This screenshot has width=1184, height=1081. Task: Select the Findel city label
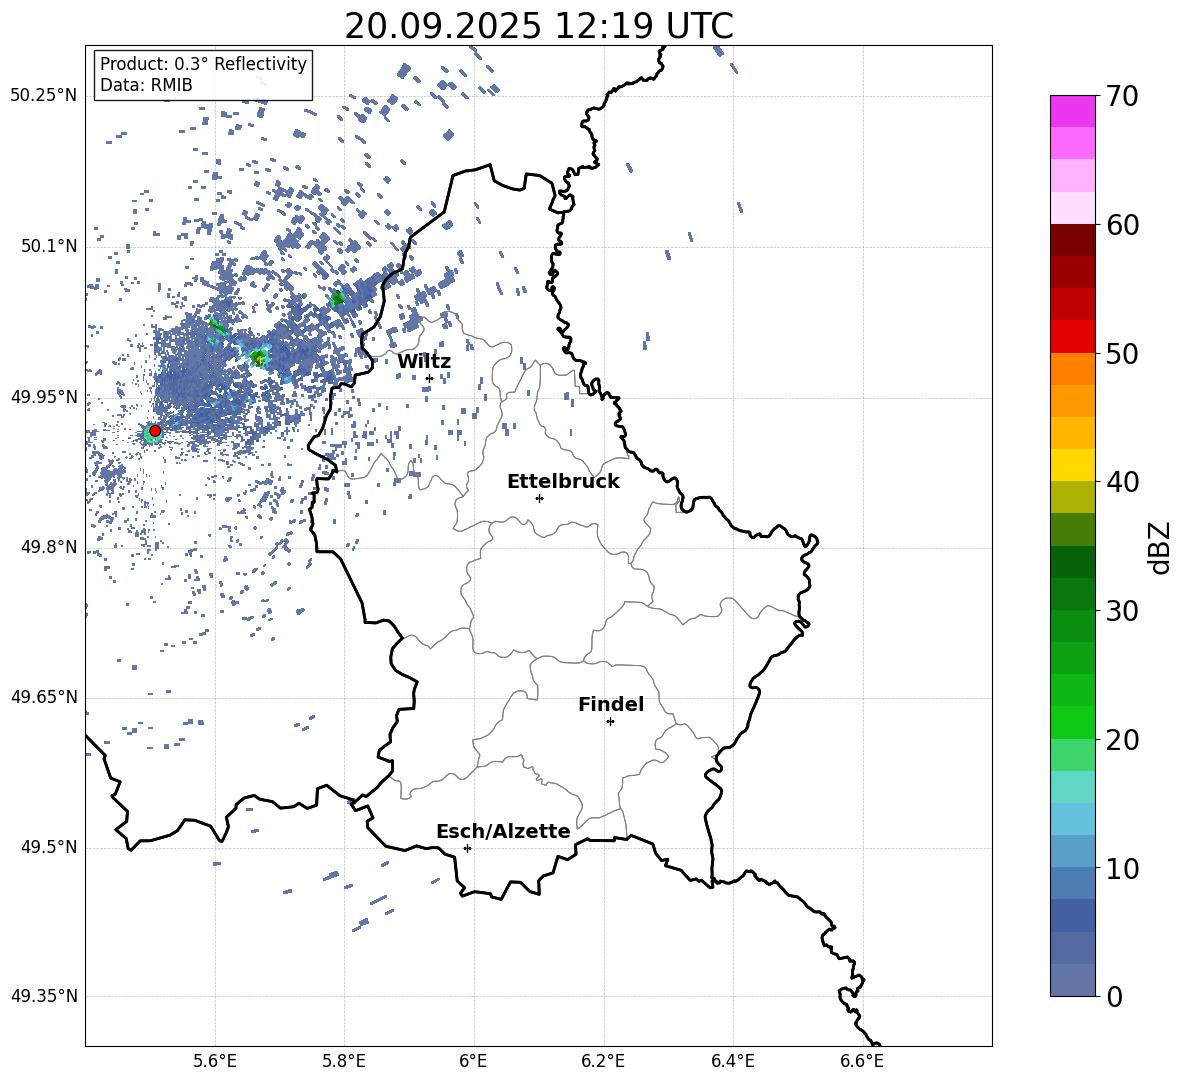click(611, 704)
